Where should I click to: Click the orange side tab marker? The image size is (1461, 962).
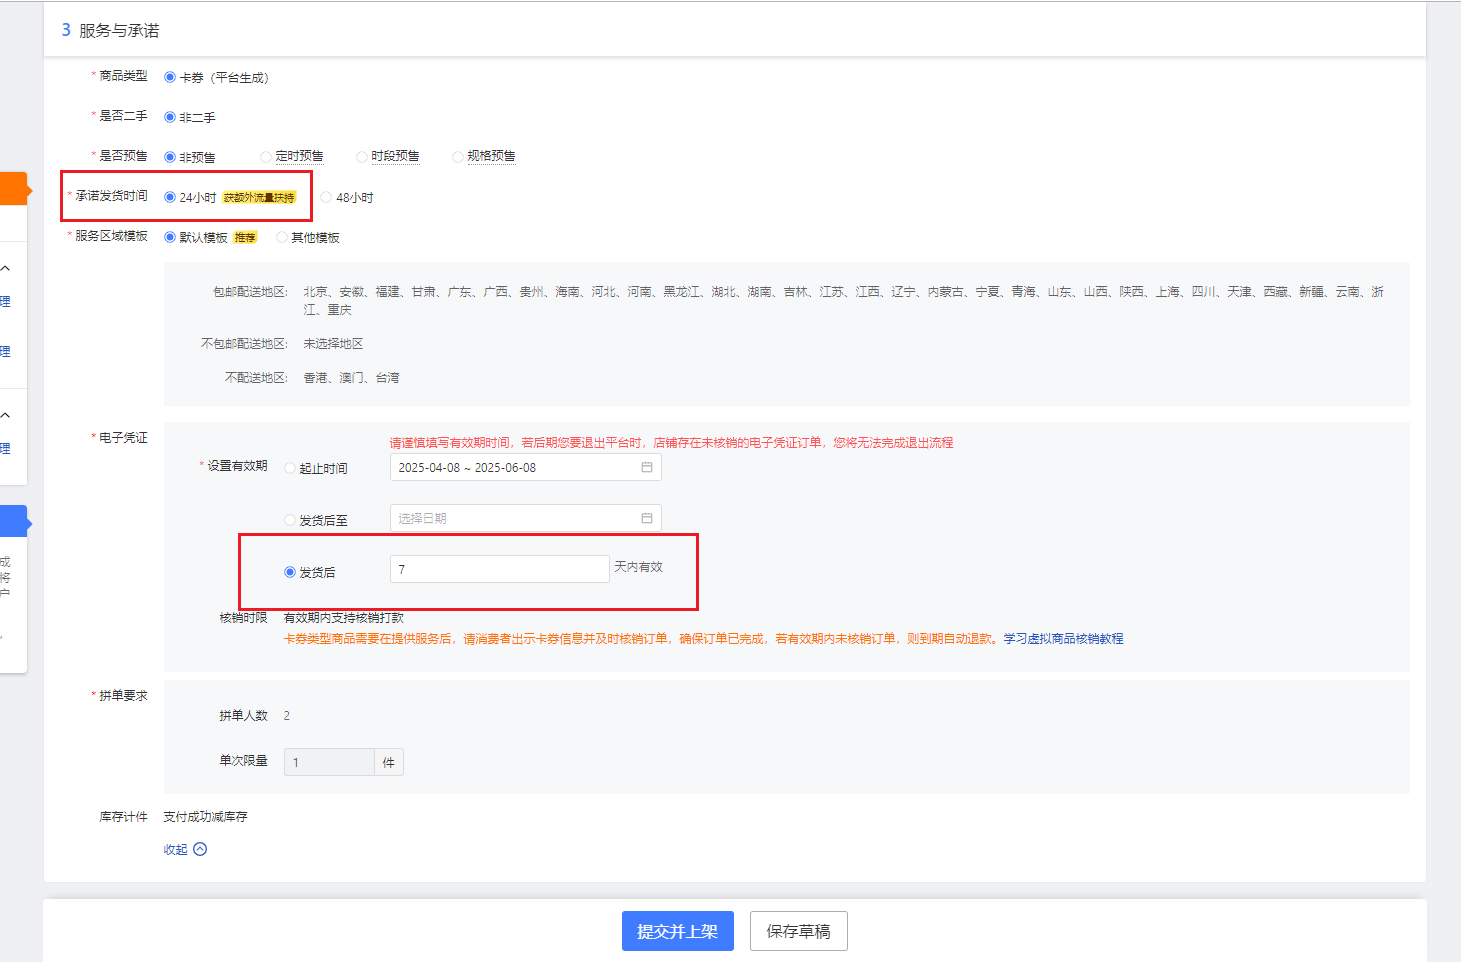click(14, 188)
